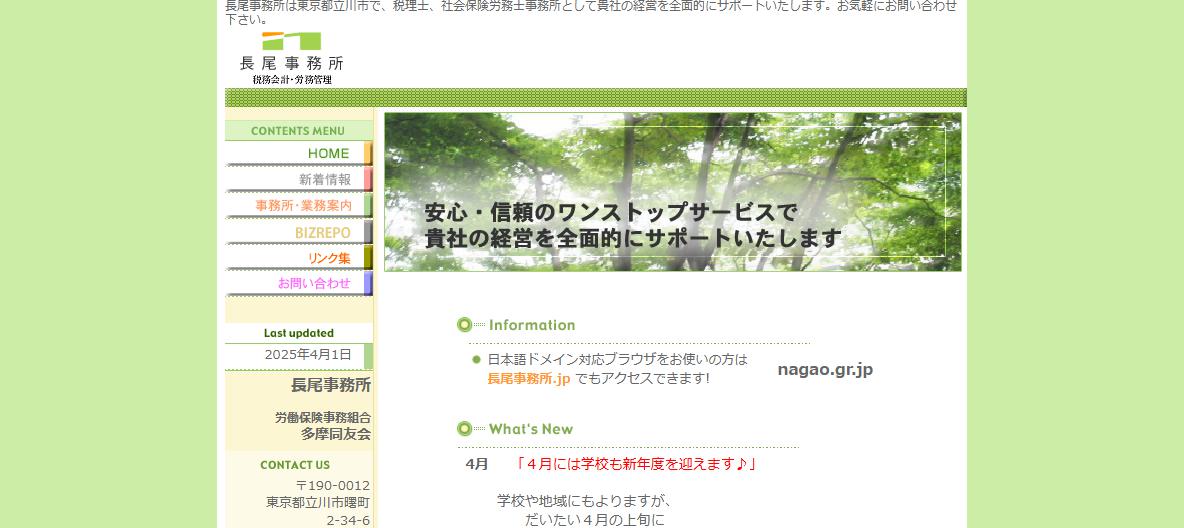Open the リンク集 menu item
1184x528 pixels.
[299, 258]
